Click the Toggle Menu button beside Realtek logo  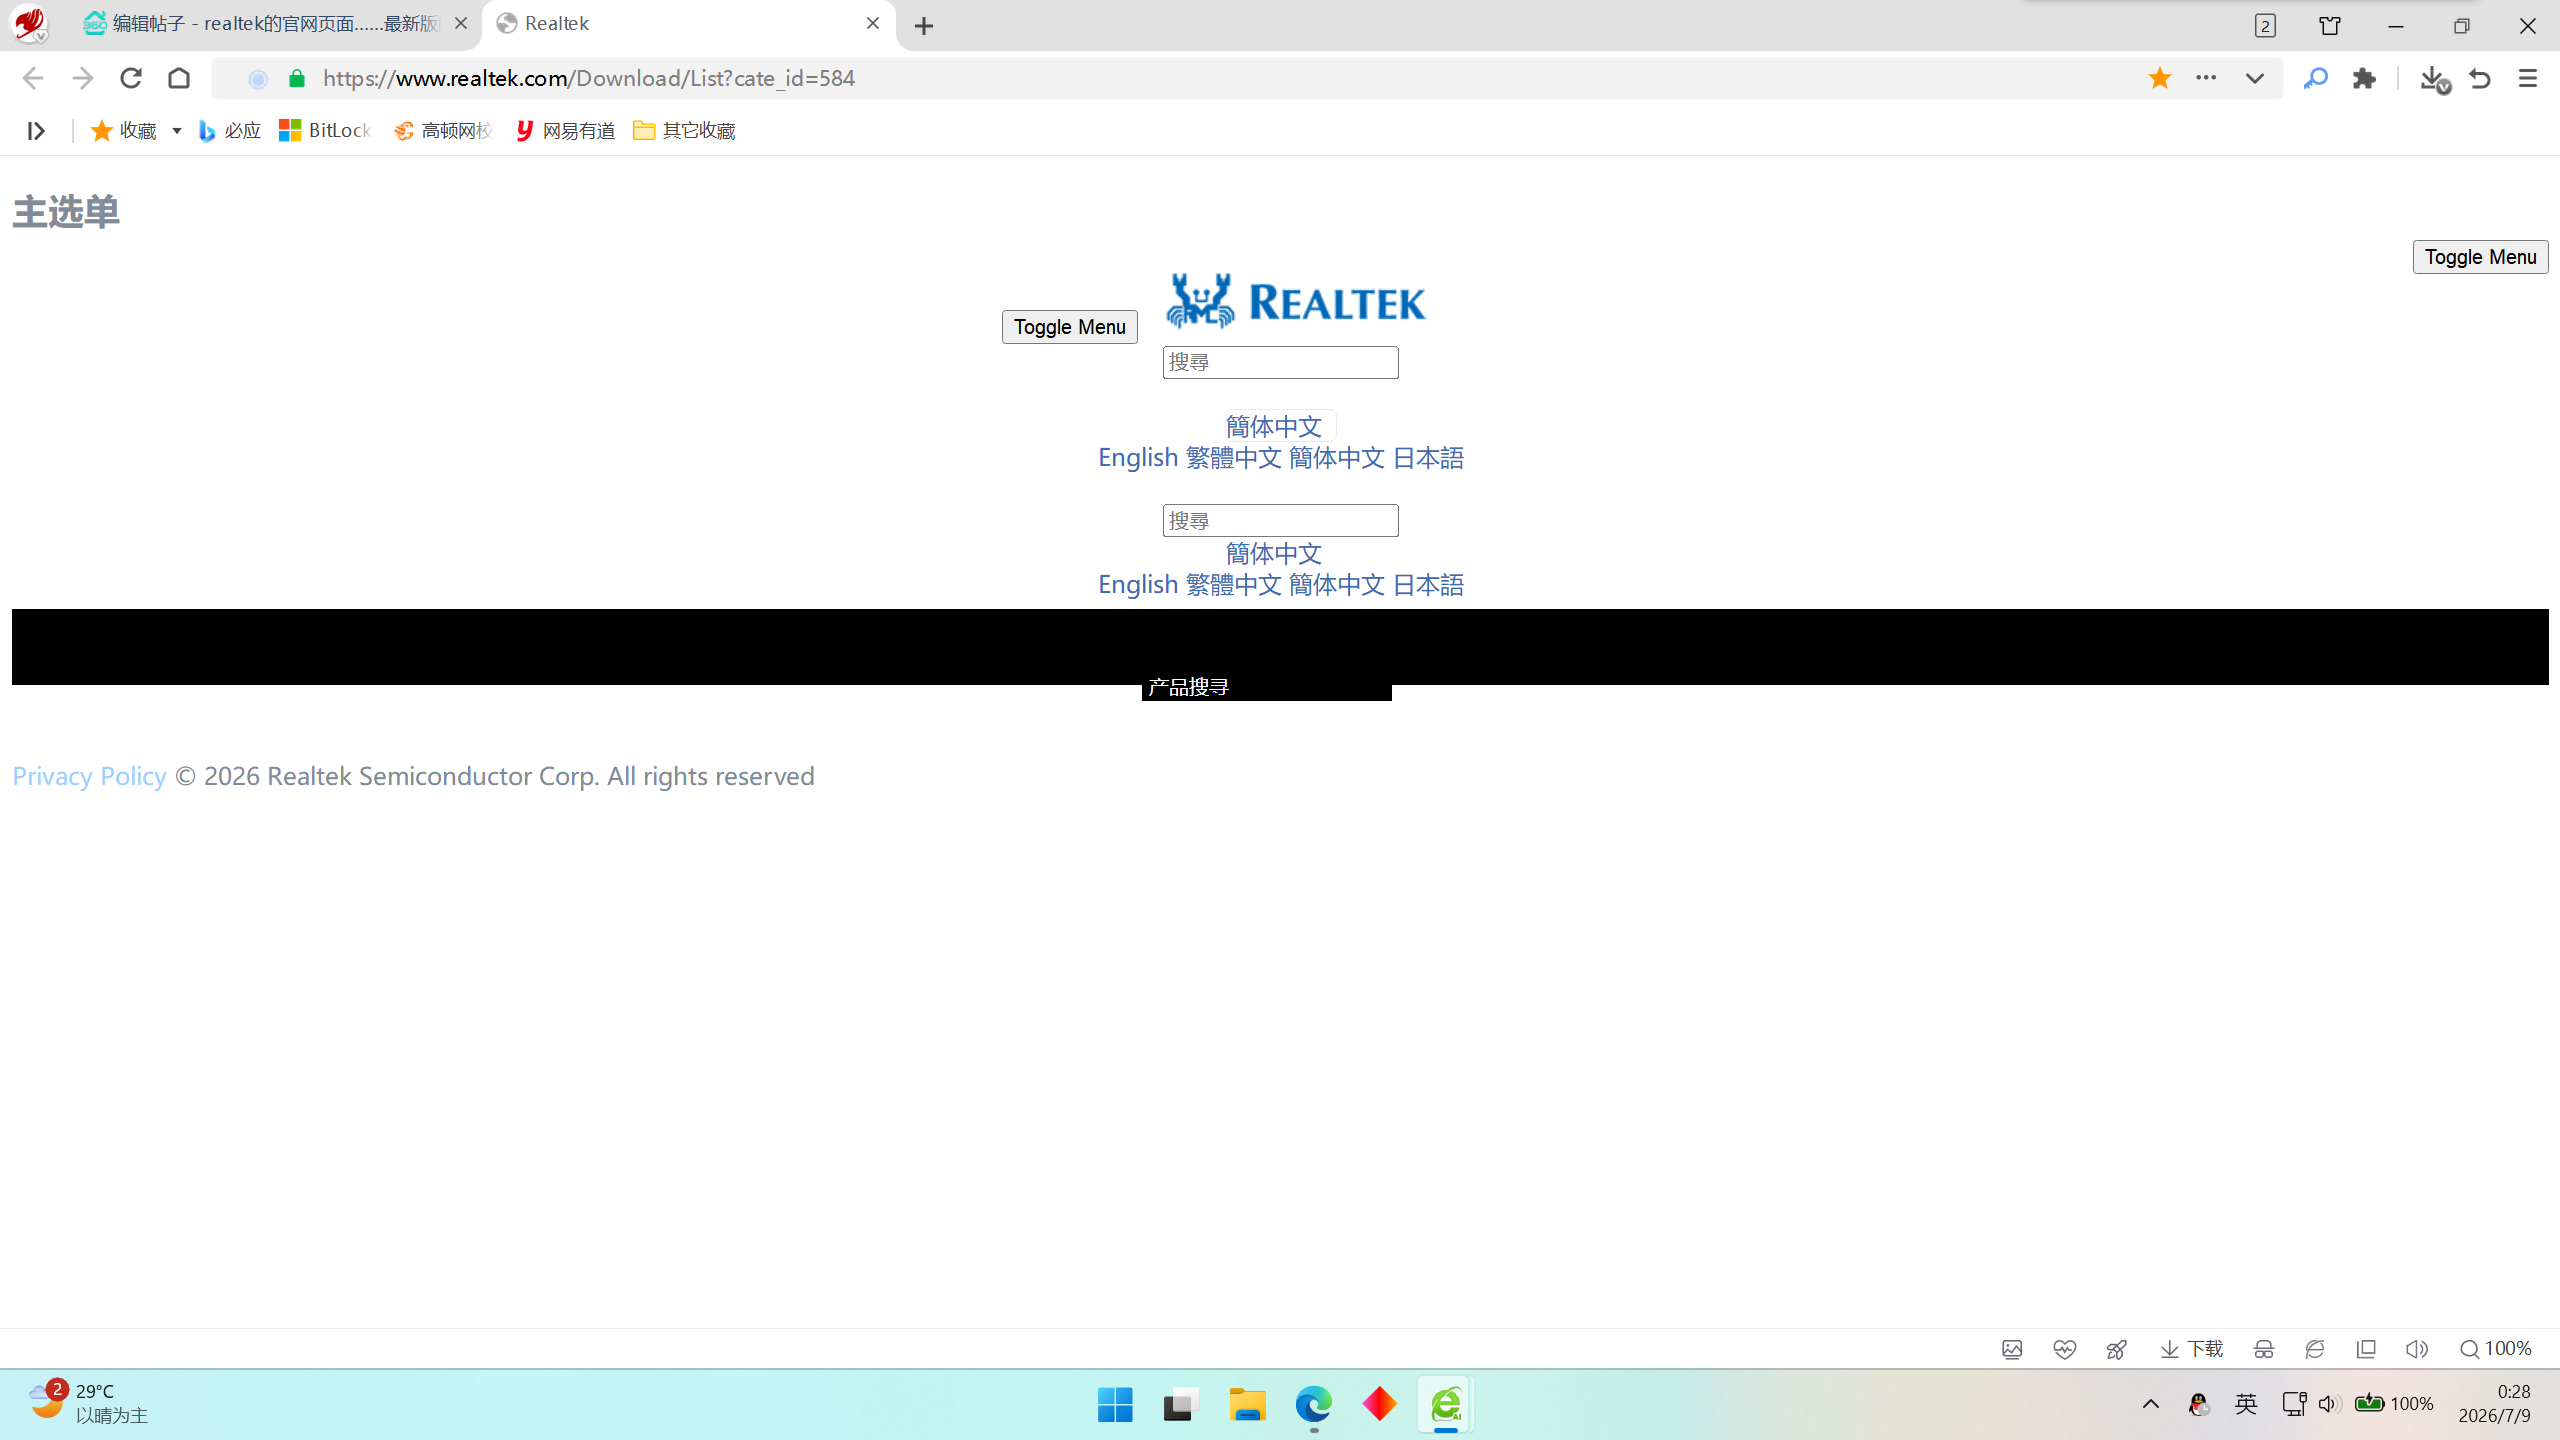1069,327
